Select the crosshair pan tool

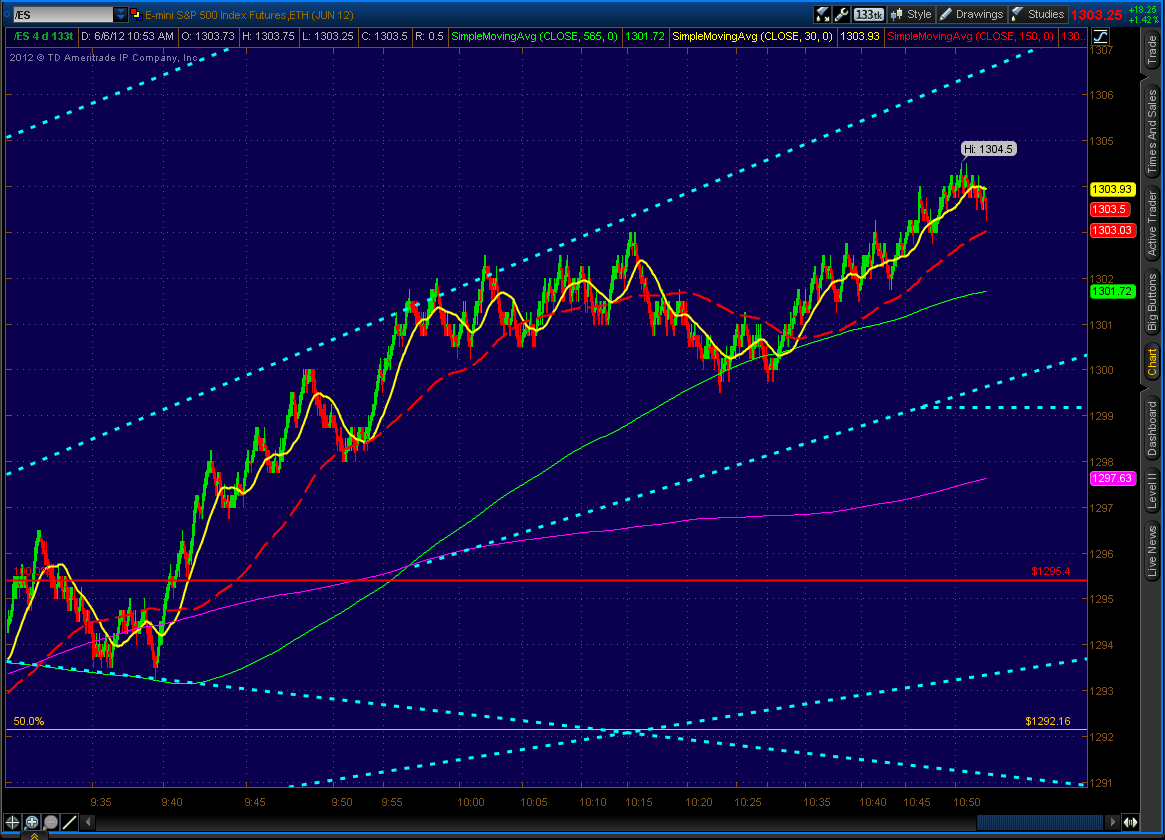(x=13, y=822)
